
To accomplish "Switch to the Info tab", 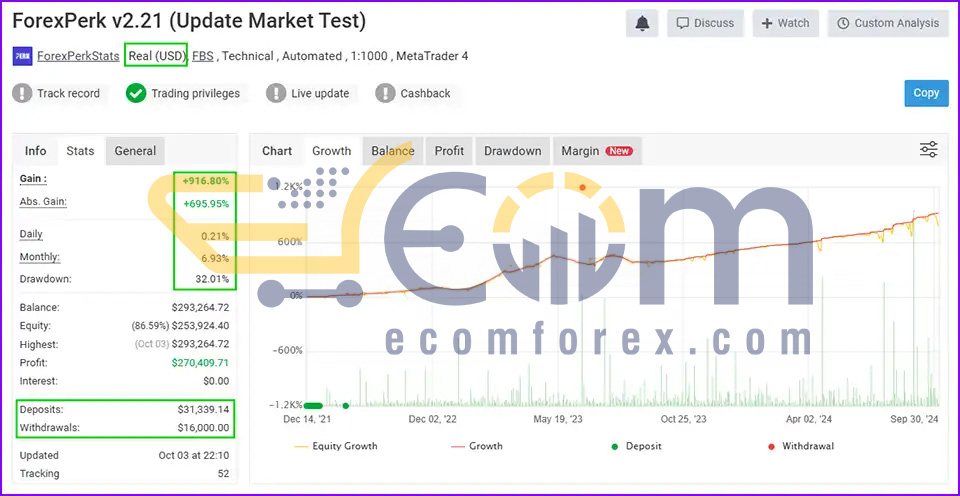I will click(36, 151).
